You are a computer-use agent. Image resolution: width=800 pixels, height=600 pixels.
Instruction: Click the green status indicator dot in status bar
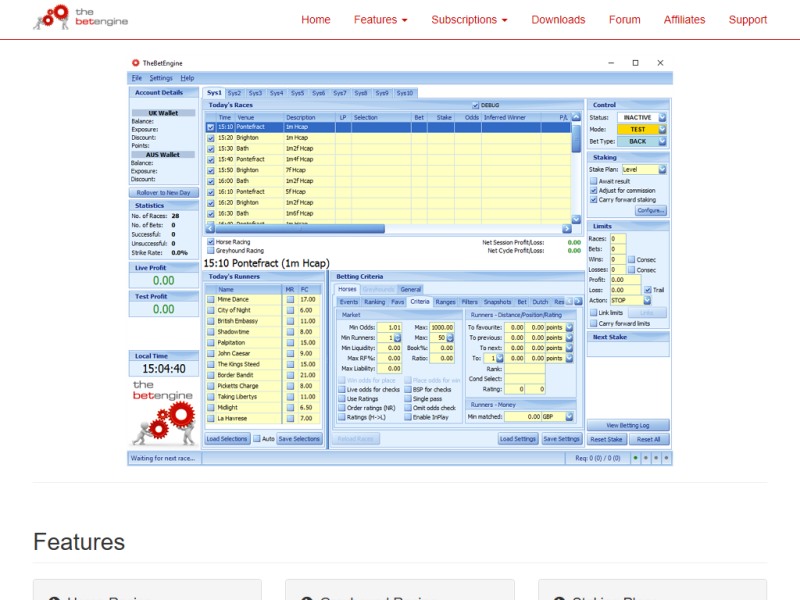[x=635, y=458]
